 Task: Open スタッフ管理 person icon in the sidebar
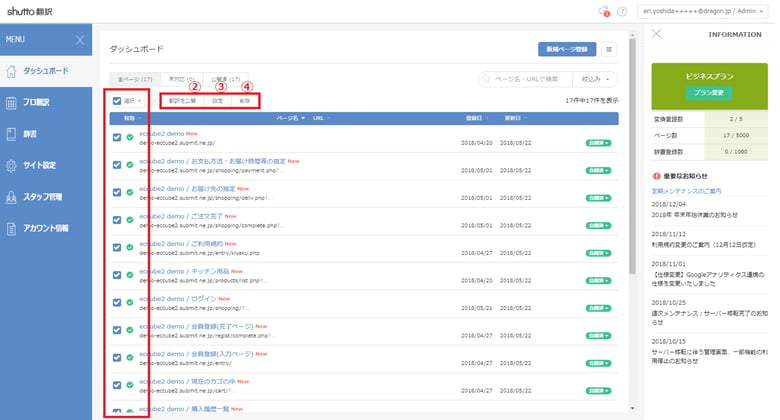click(x=11, y=197)
